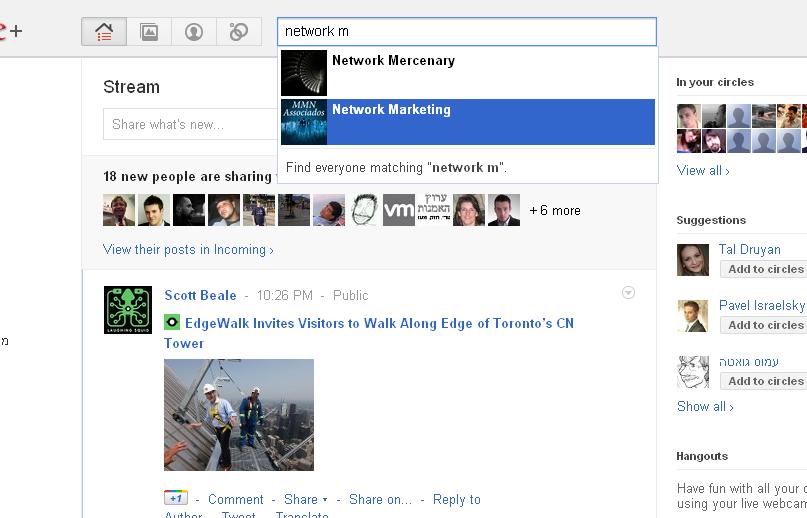The height and width of the screenshot is (518, 807).
Task: Click 'Share on...' link
Action: (x=380, y=499)
